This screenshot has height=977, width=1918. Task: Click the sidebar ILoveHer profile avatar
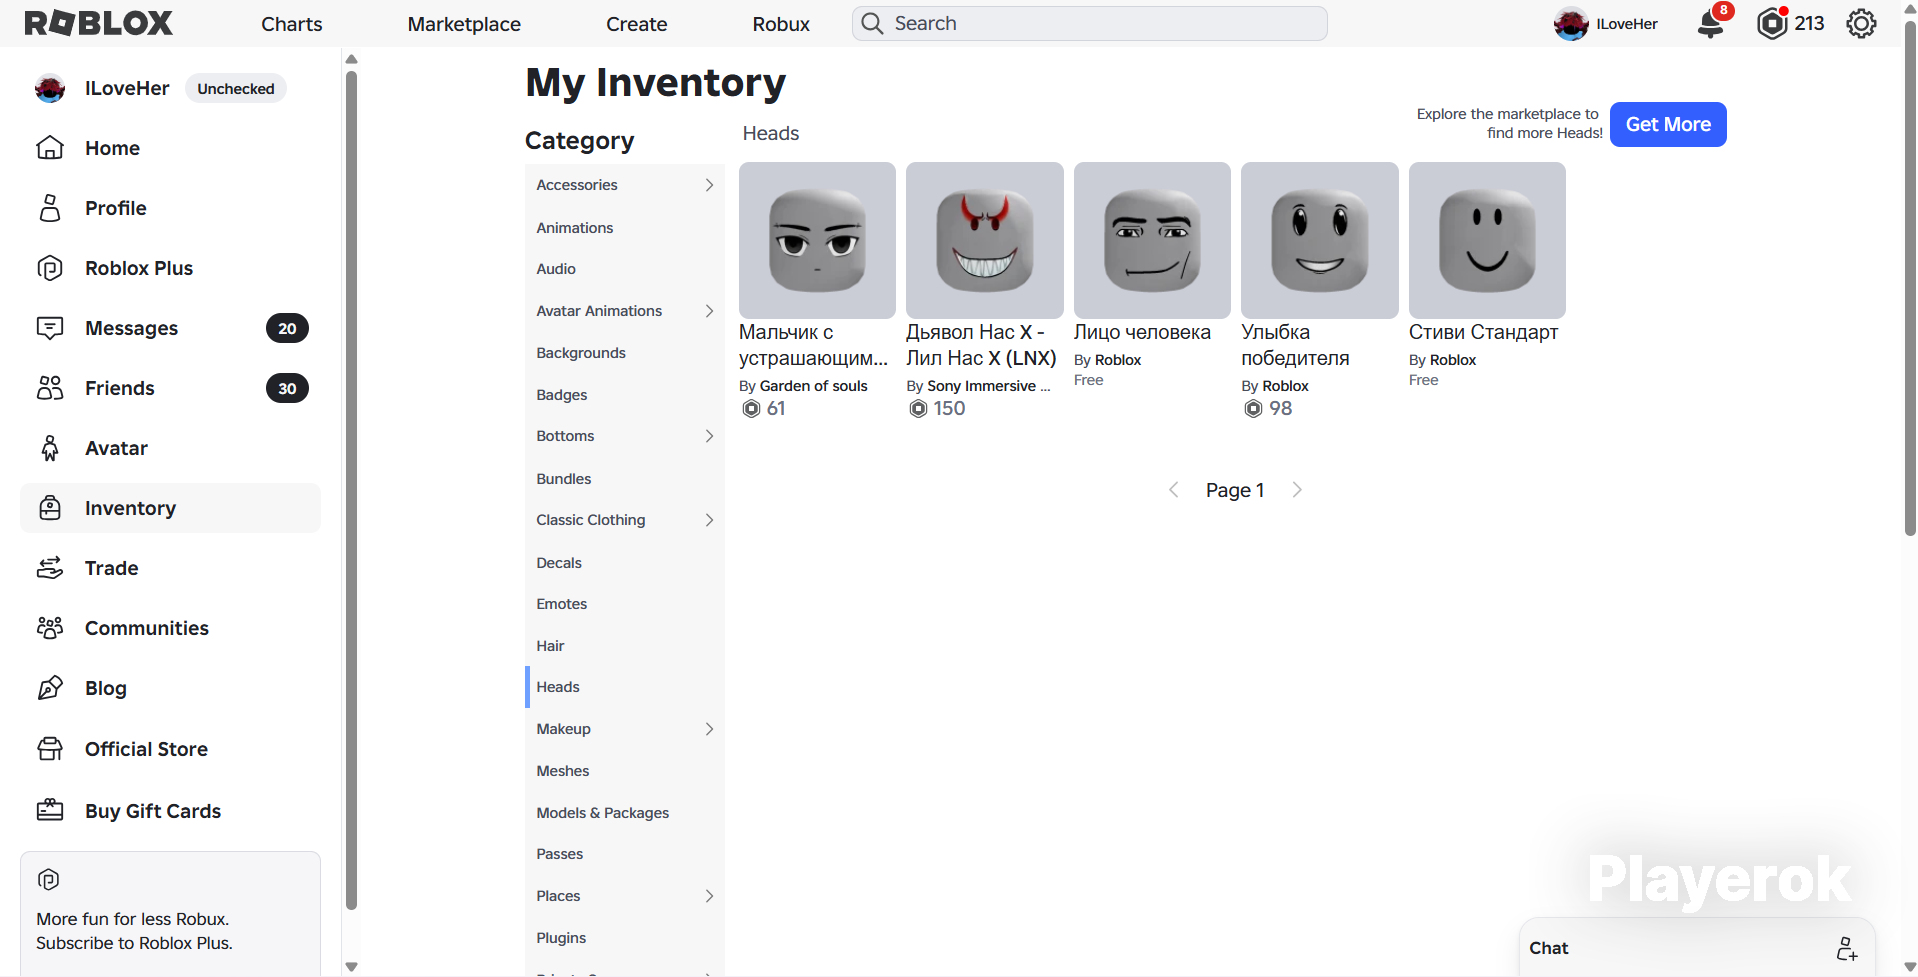click(50, 88)
